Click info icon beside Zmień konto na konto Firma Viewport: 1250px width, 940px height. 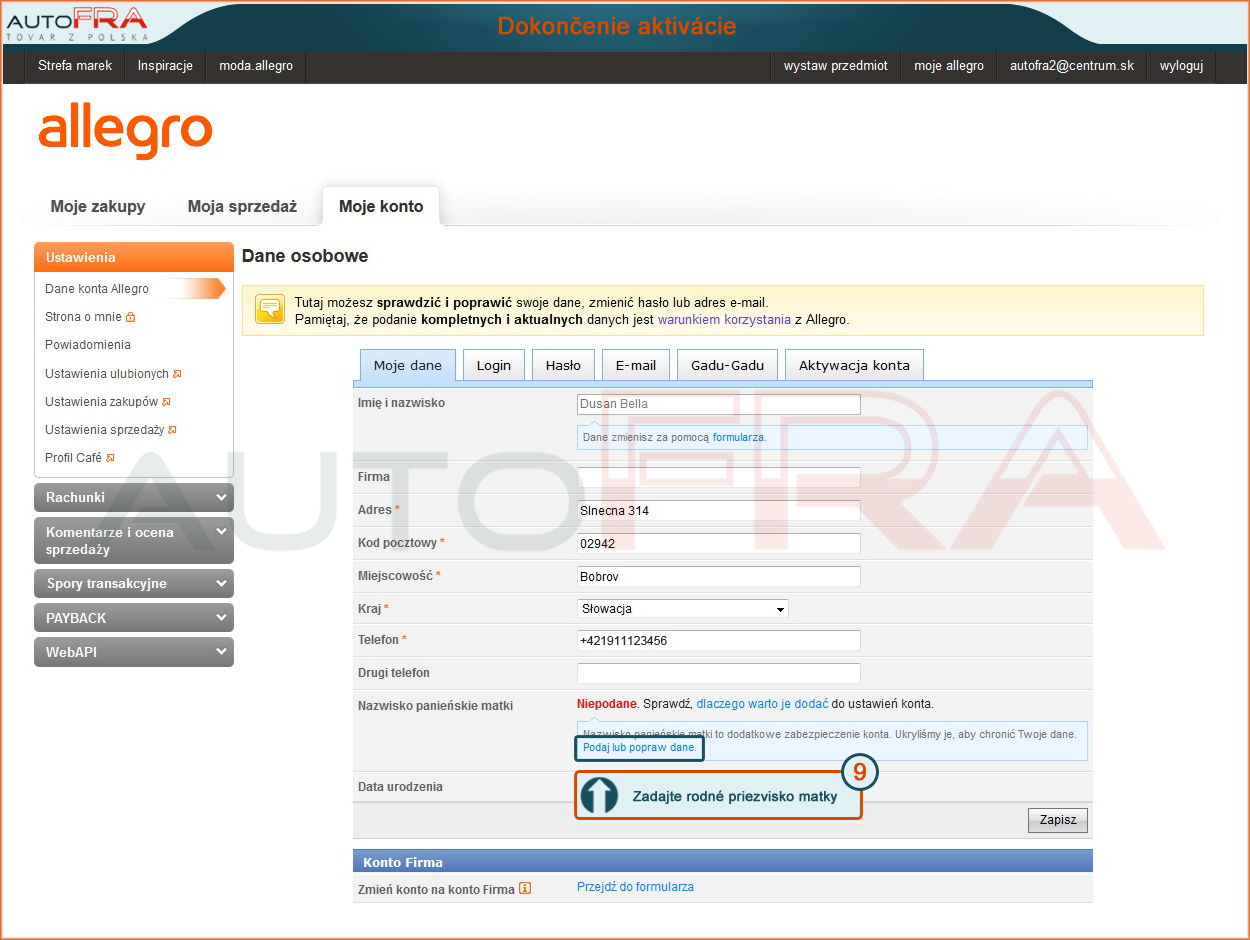(525, 888)
